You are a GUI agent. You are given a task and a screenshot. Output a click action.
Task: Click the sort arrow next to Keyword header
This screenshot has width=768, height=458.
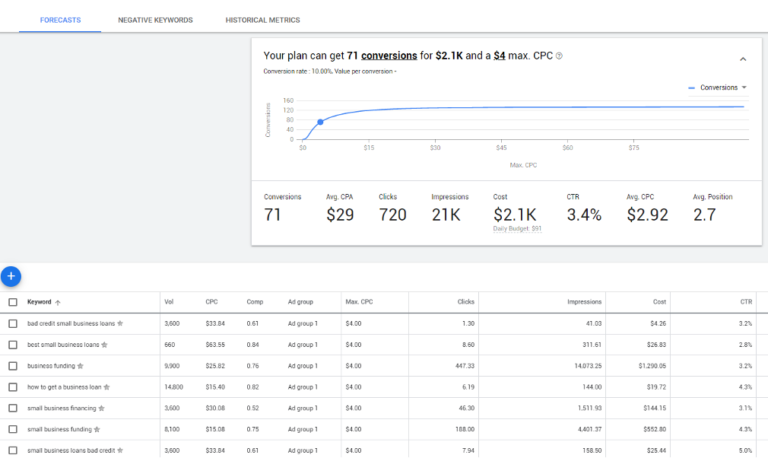pos(58,302)
